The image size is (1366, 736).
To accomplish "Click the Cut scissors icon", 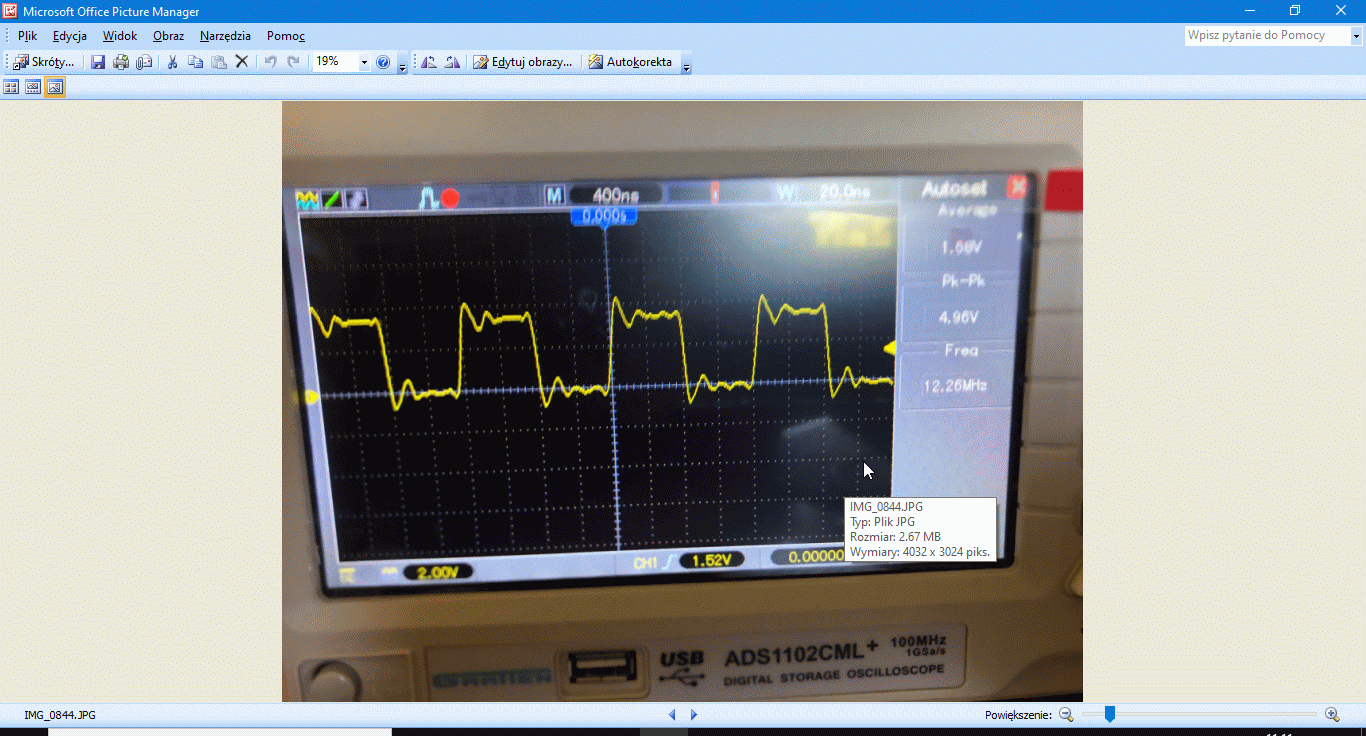I will 172,62.
